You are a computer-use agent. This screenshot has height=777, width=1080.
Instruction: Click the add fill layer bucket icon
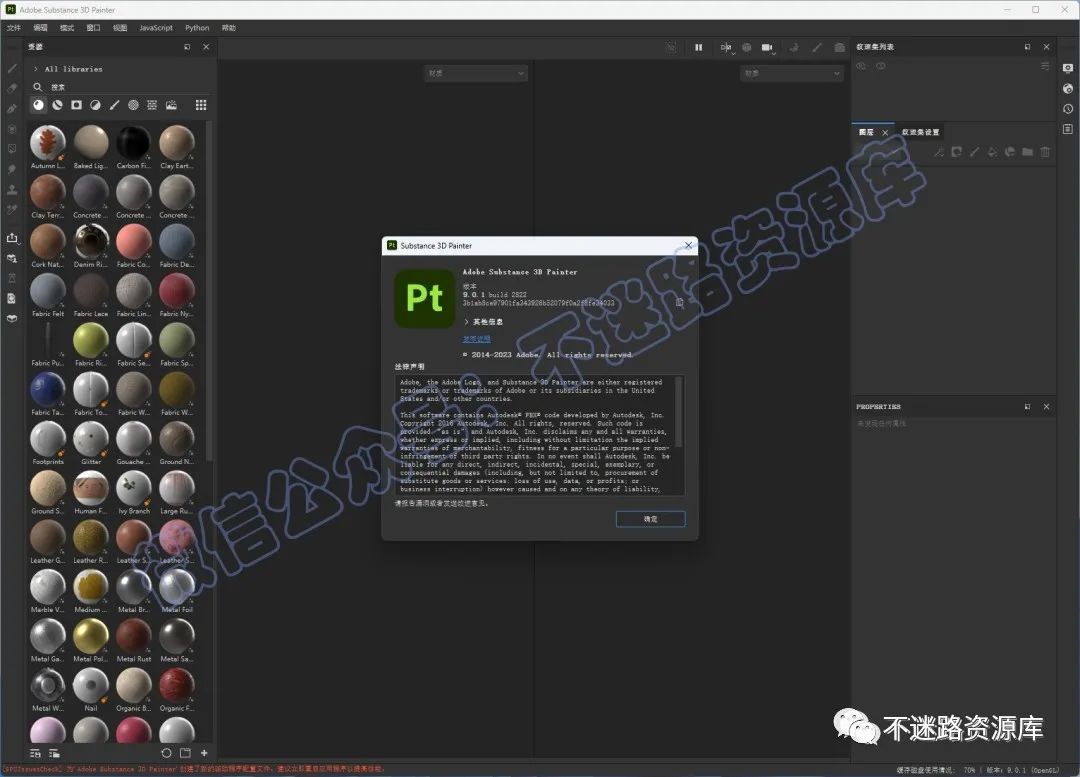[x=992, y=152]
